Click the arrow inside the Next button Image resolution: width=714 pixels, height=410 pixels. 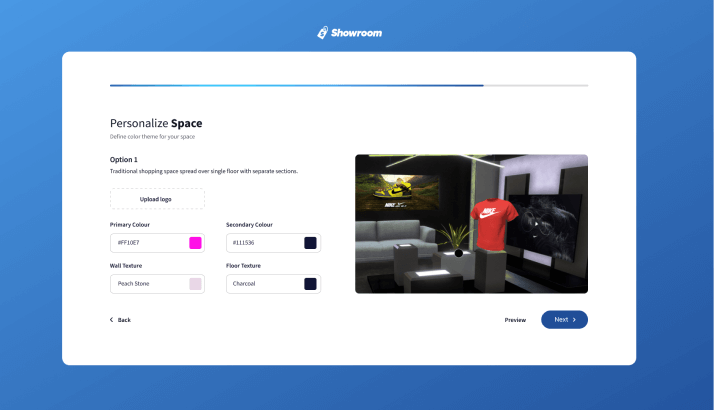click(574, 320)
